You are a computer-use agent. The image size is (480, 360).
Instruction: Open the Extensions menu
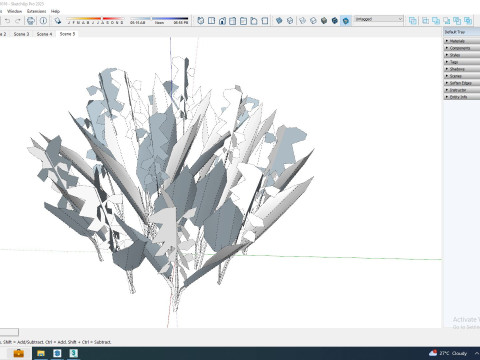click(37, 11)
